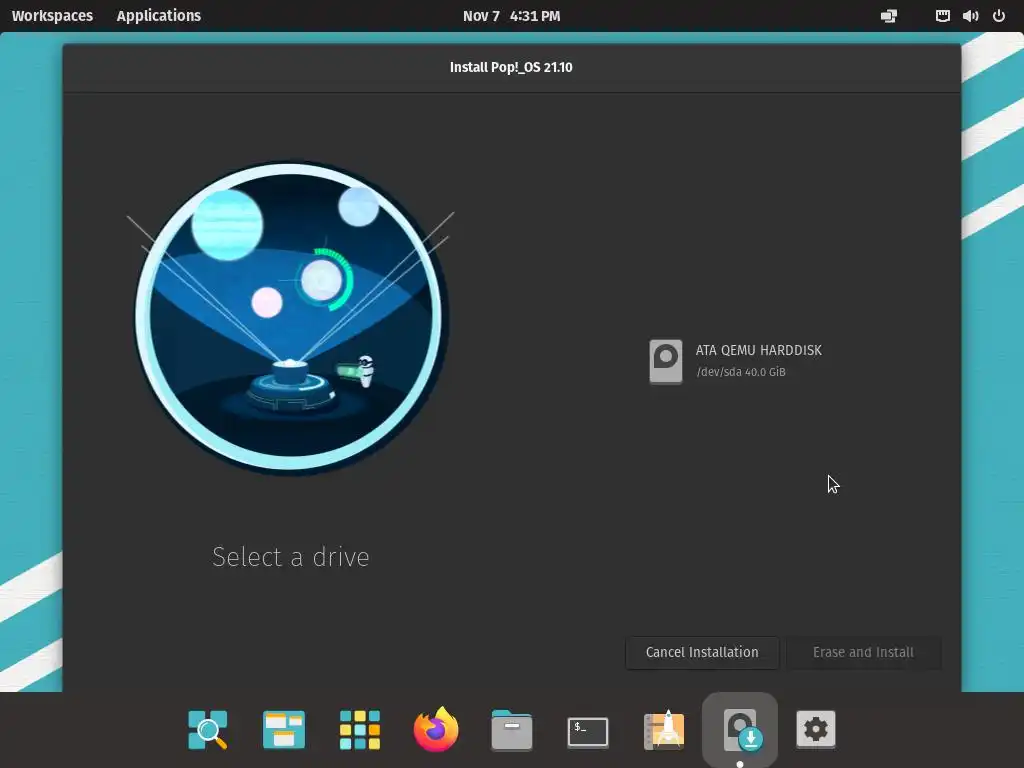Open the Files manager from dock

coord(512,730)
